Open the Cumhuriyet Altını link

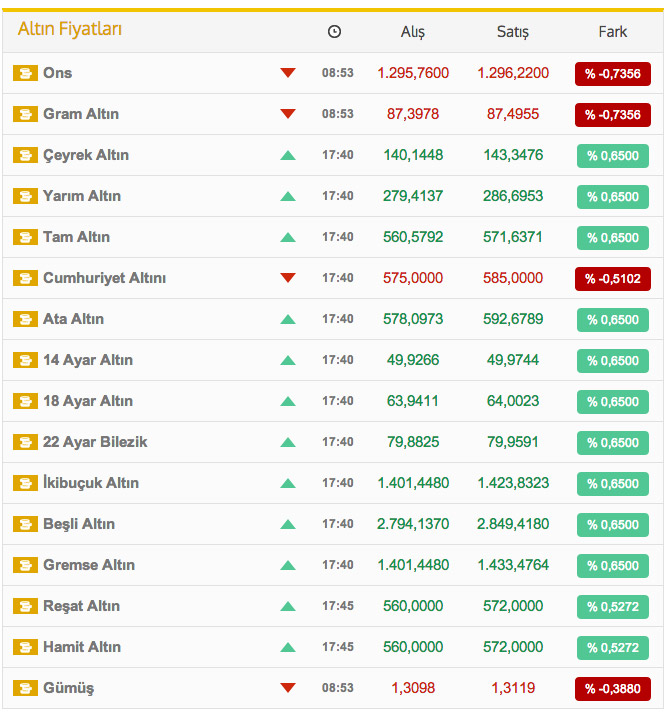pyautogui.click(x=104, y=278)
